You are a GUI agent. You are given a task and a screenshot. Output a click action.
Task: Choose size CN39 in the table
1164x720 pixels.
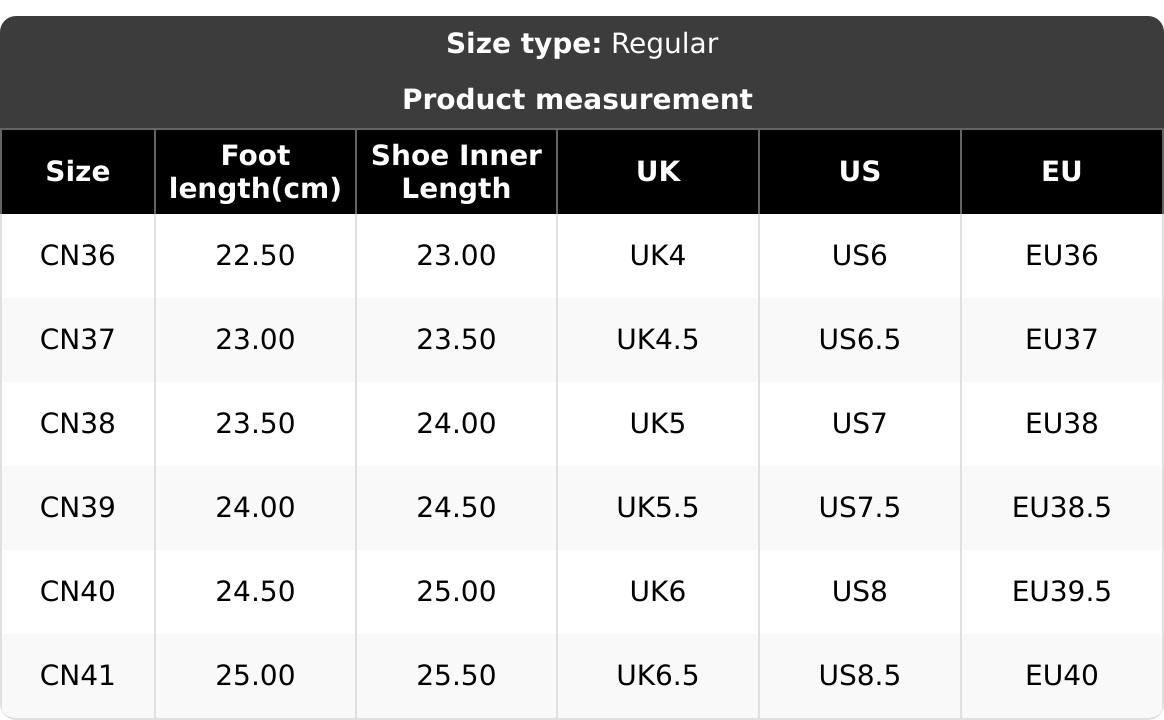[77, 508]
